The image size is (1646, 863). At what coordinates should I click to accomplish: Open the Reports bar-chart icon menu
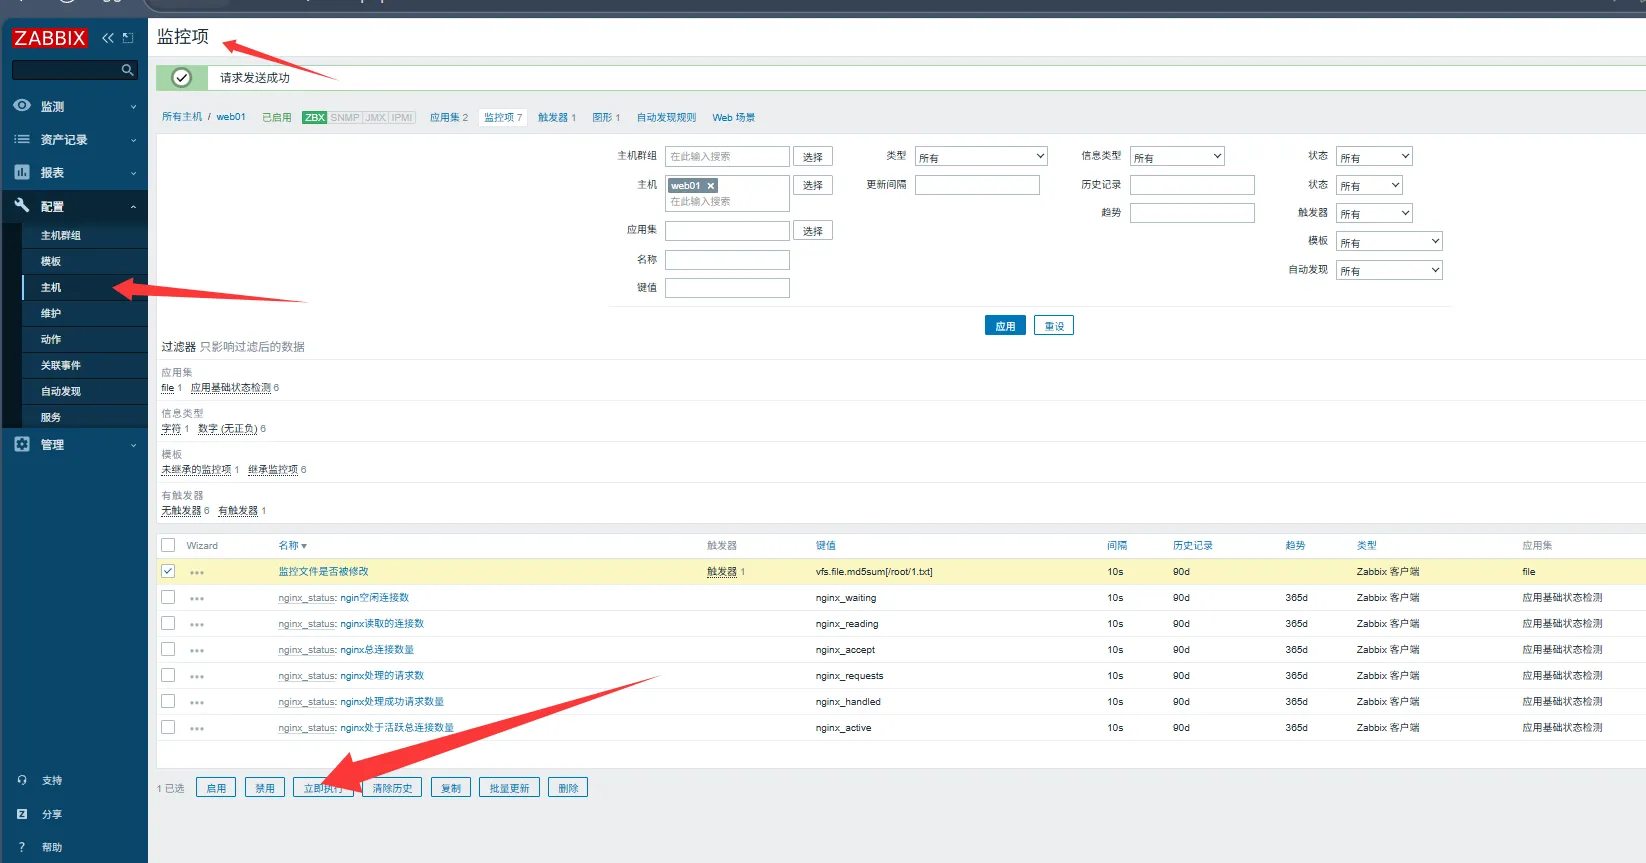[22, 172]
